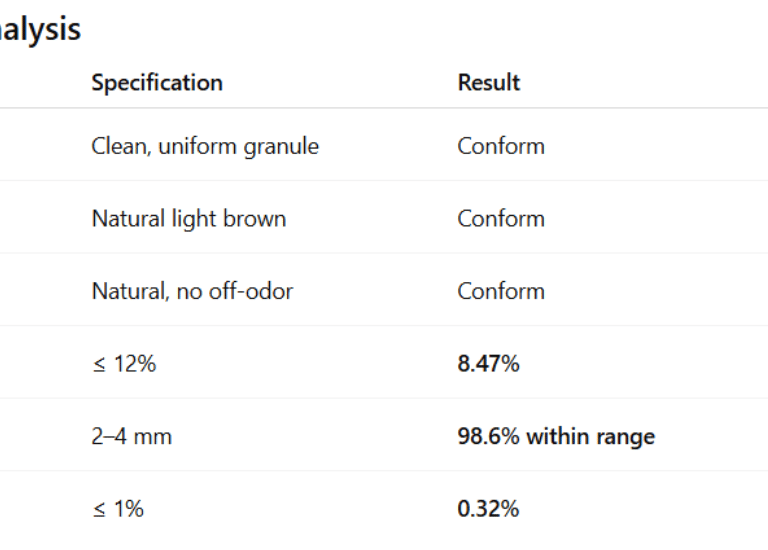Click the word "brown" in the specification column
This screenshot has height=550, width=768.
256,219
